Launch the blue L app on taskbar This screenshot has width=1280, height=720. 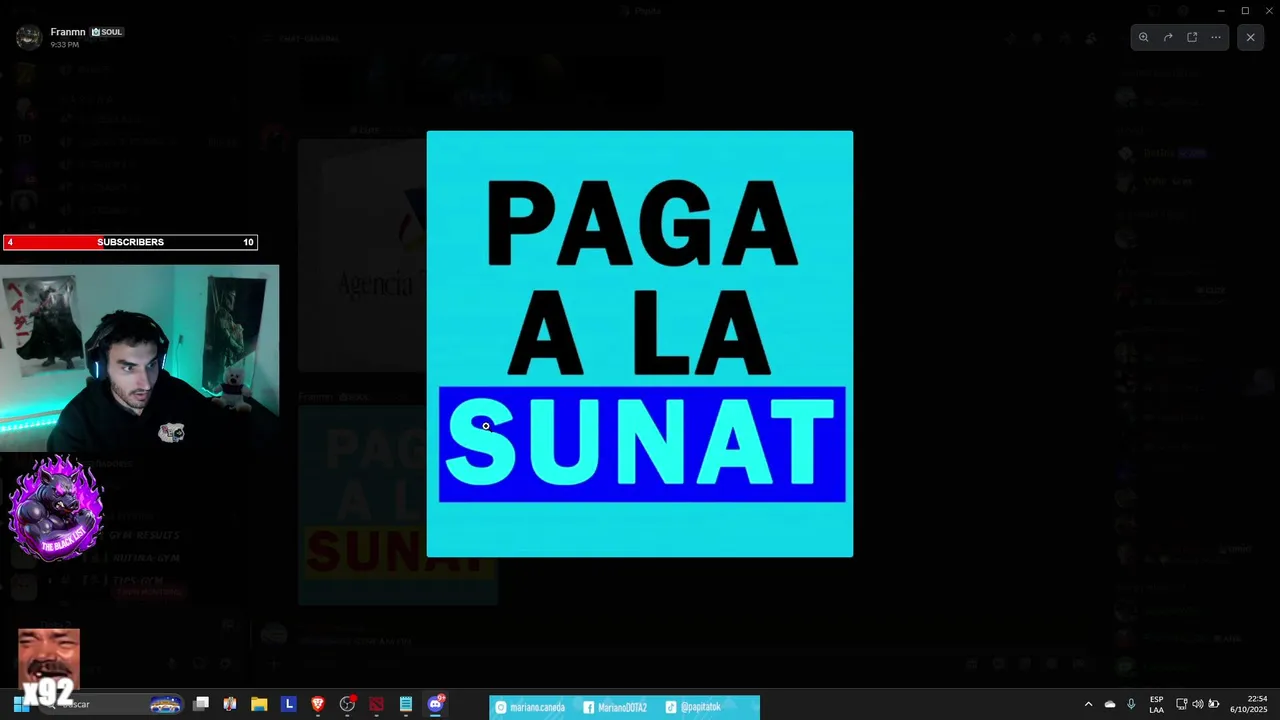click(289, 704)
